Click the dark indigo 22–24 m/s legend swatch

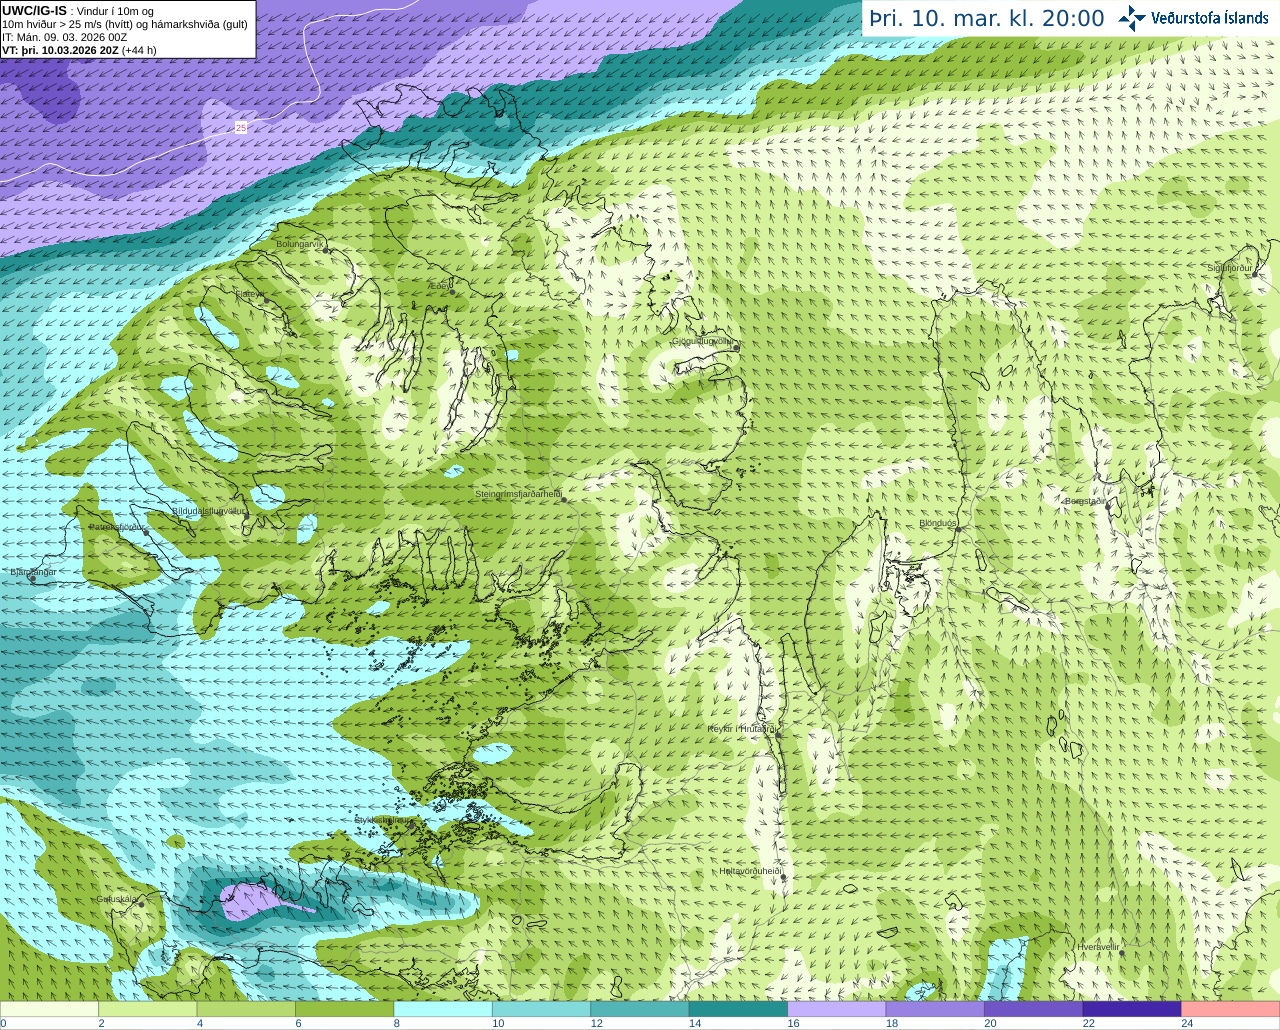pyautogui.click(x=1132, y=1009)
